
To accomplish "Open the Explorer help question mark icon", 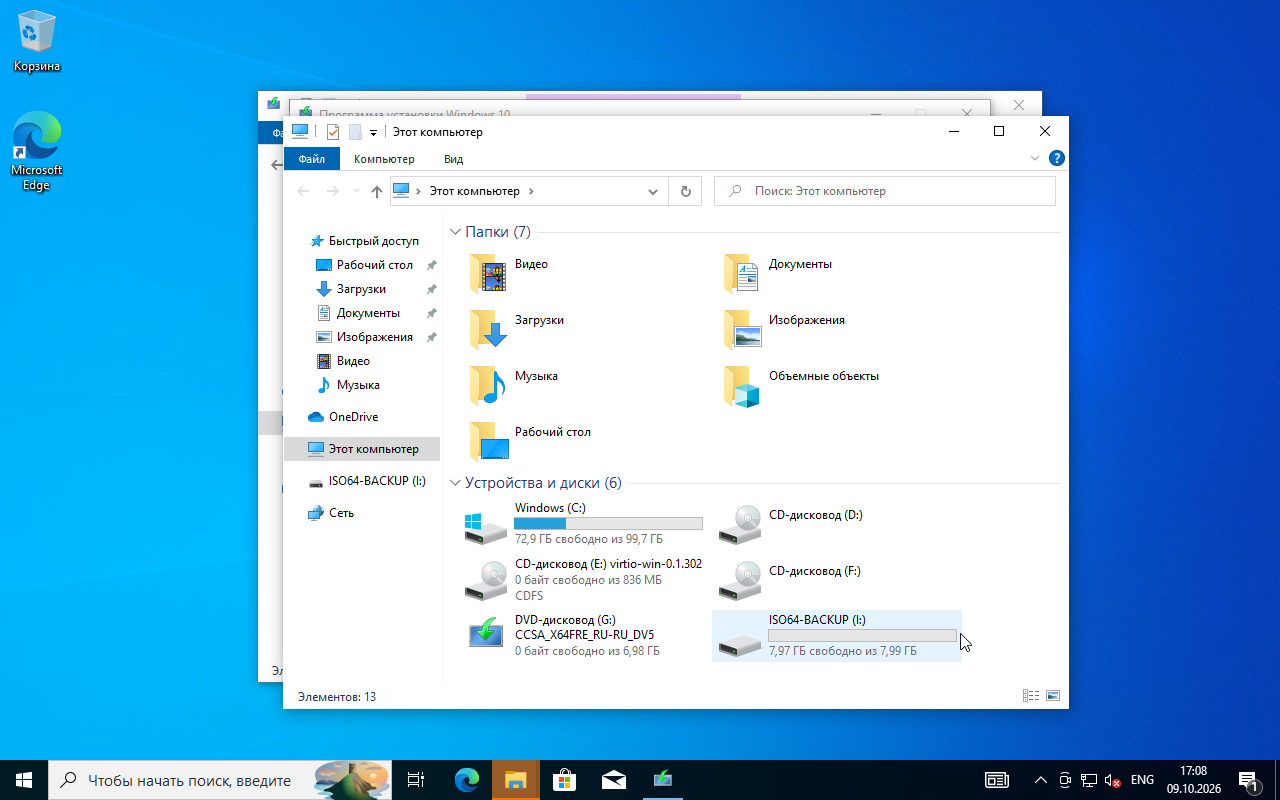I will [x=1057, y=158].
